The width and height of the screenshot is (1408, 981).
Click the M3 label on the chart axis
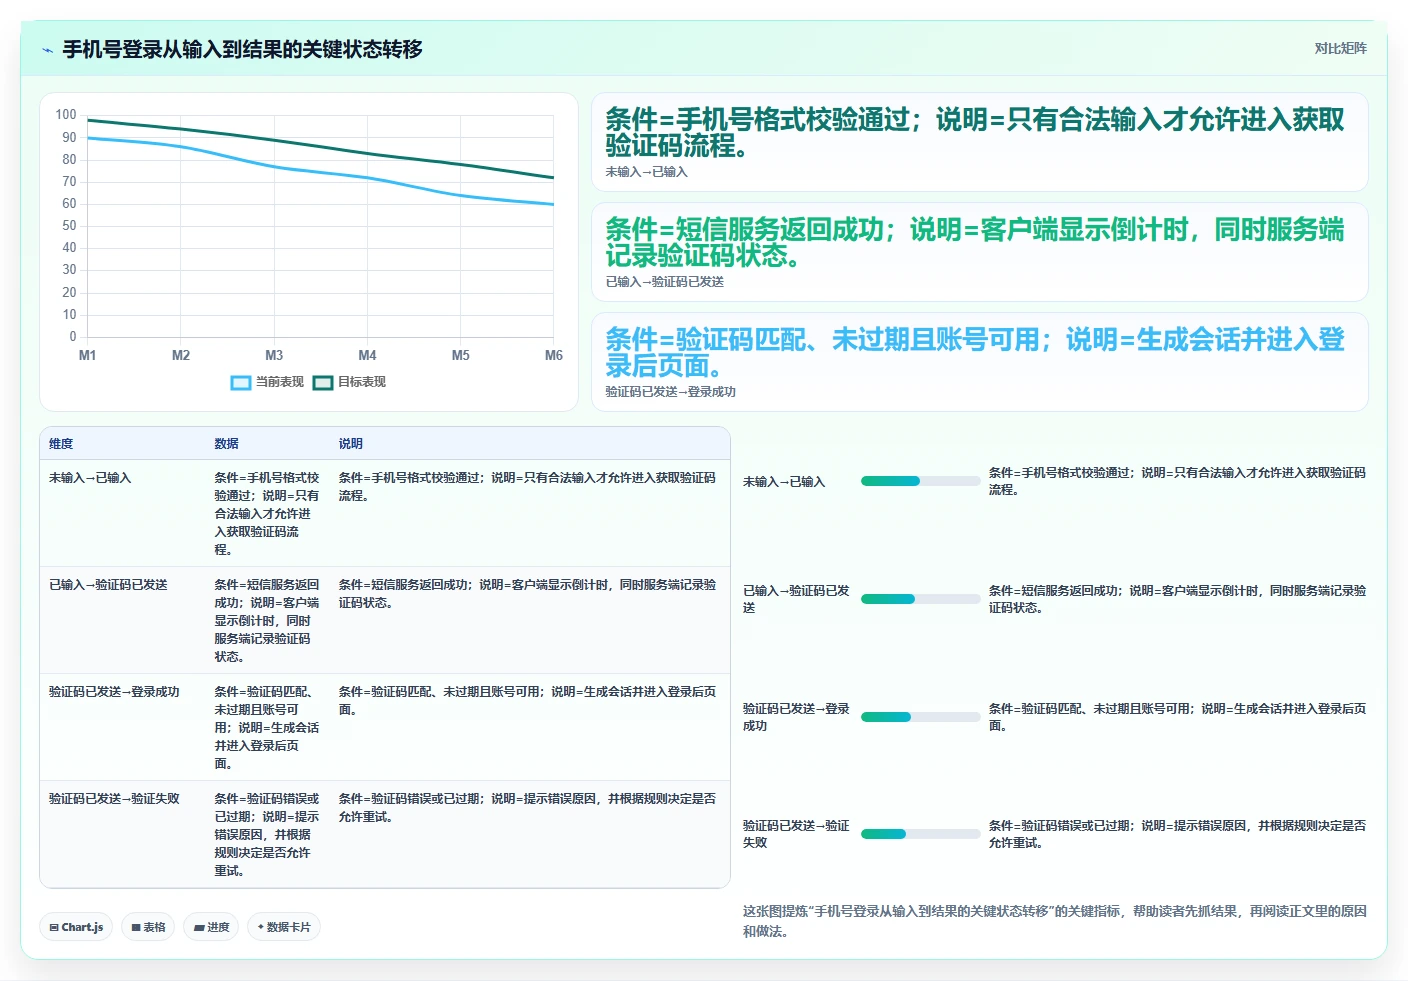pos(274,356)
